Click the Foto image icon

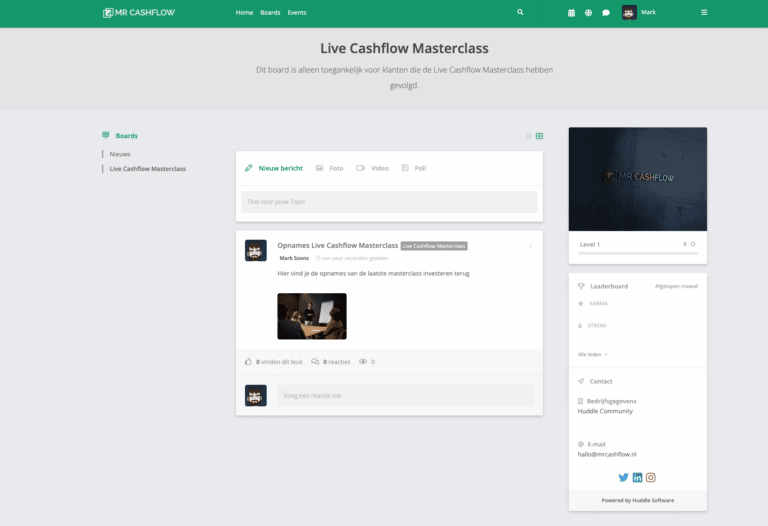click(319, 168)
